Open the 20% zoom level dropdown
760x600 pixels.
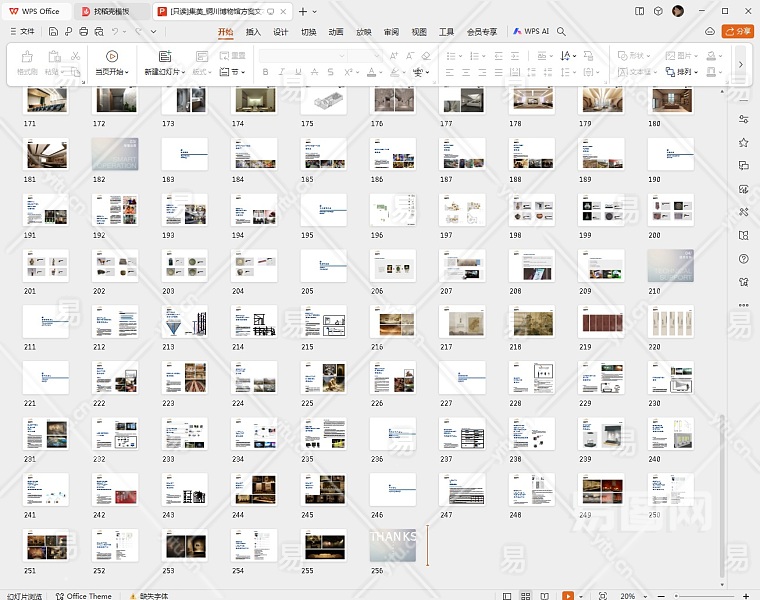632,596
